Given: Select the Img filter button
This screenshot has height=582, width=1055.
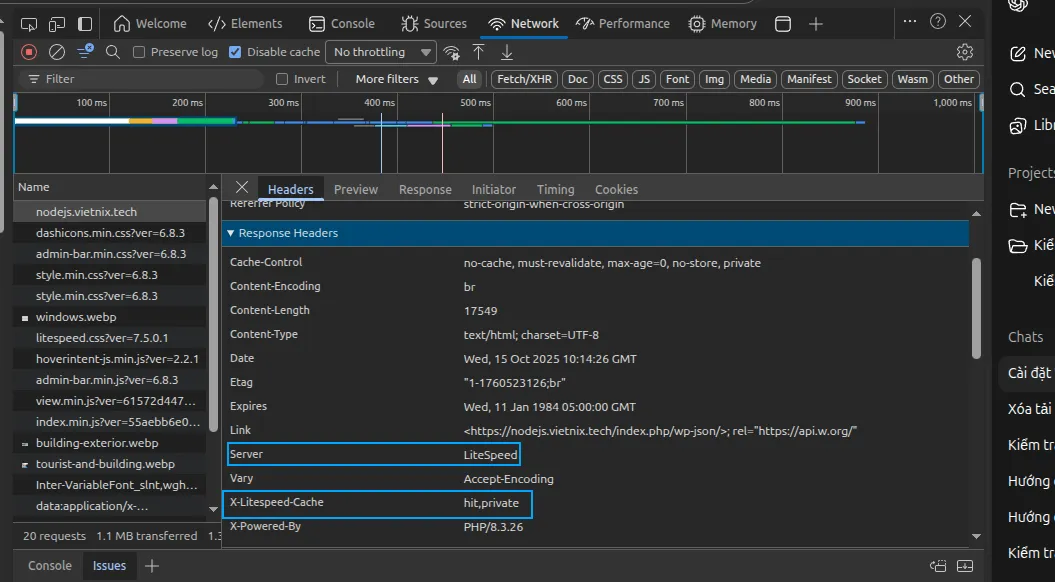Looking at the screenshot, I should (714, 79).
